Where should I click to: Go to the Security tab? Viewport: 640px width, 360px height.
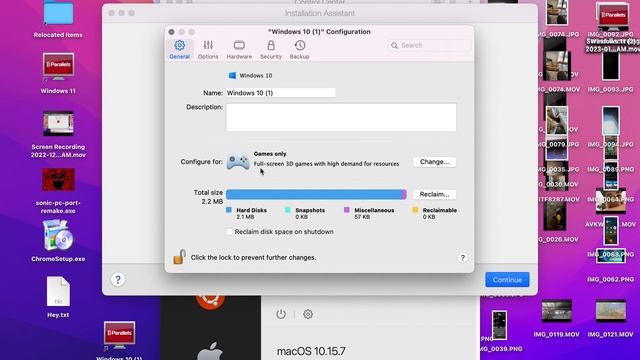click(271, 50)
